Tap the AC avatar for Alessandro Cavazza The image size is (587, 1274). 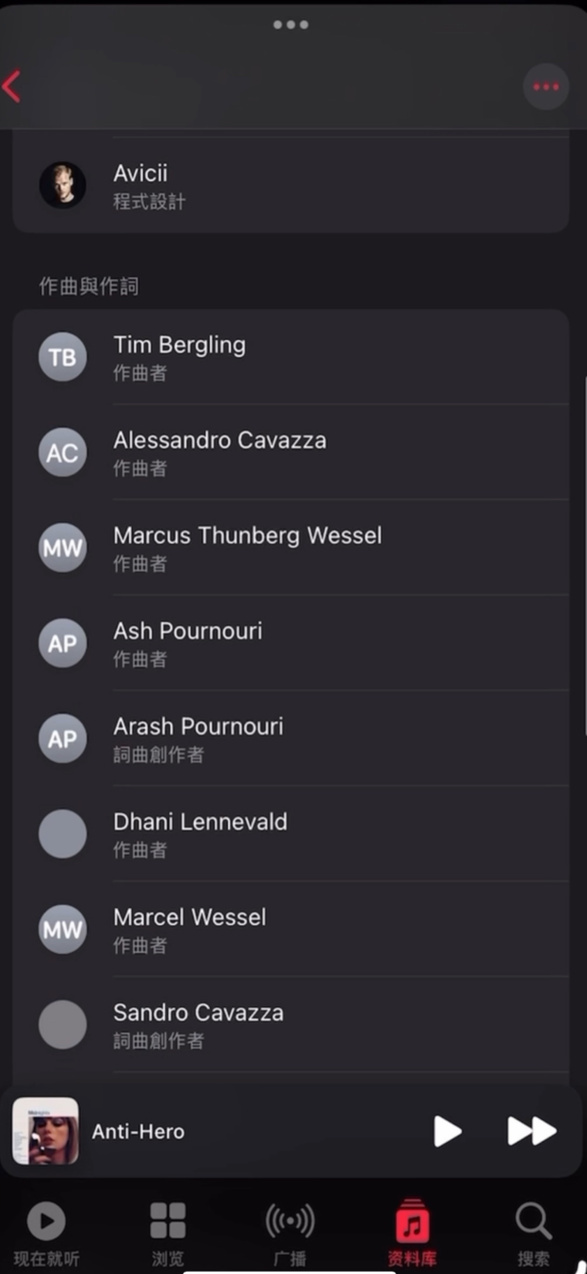click(x=62, y=452)
